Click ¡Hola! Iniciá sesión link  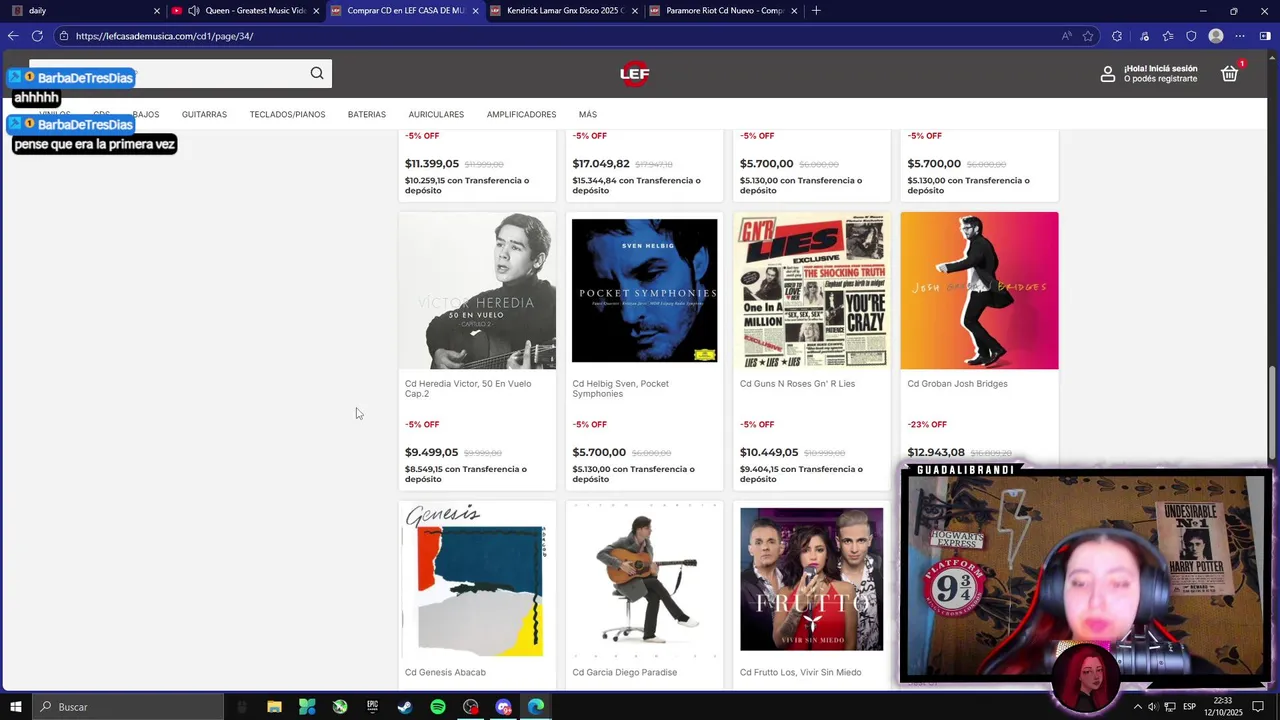[x=1160, y=69]
